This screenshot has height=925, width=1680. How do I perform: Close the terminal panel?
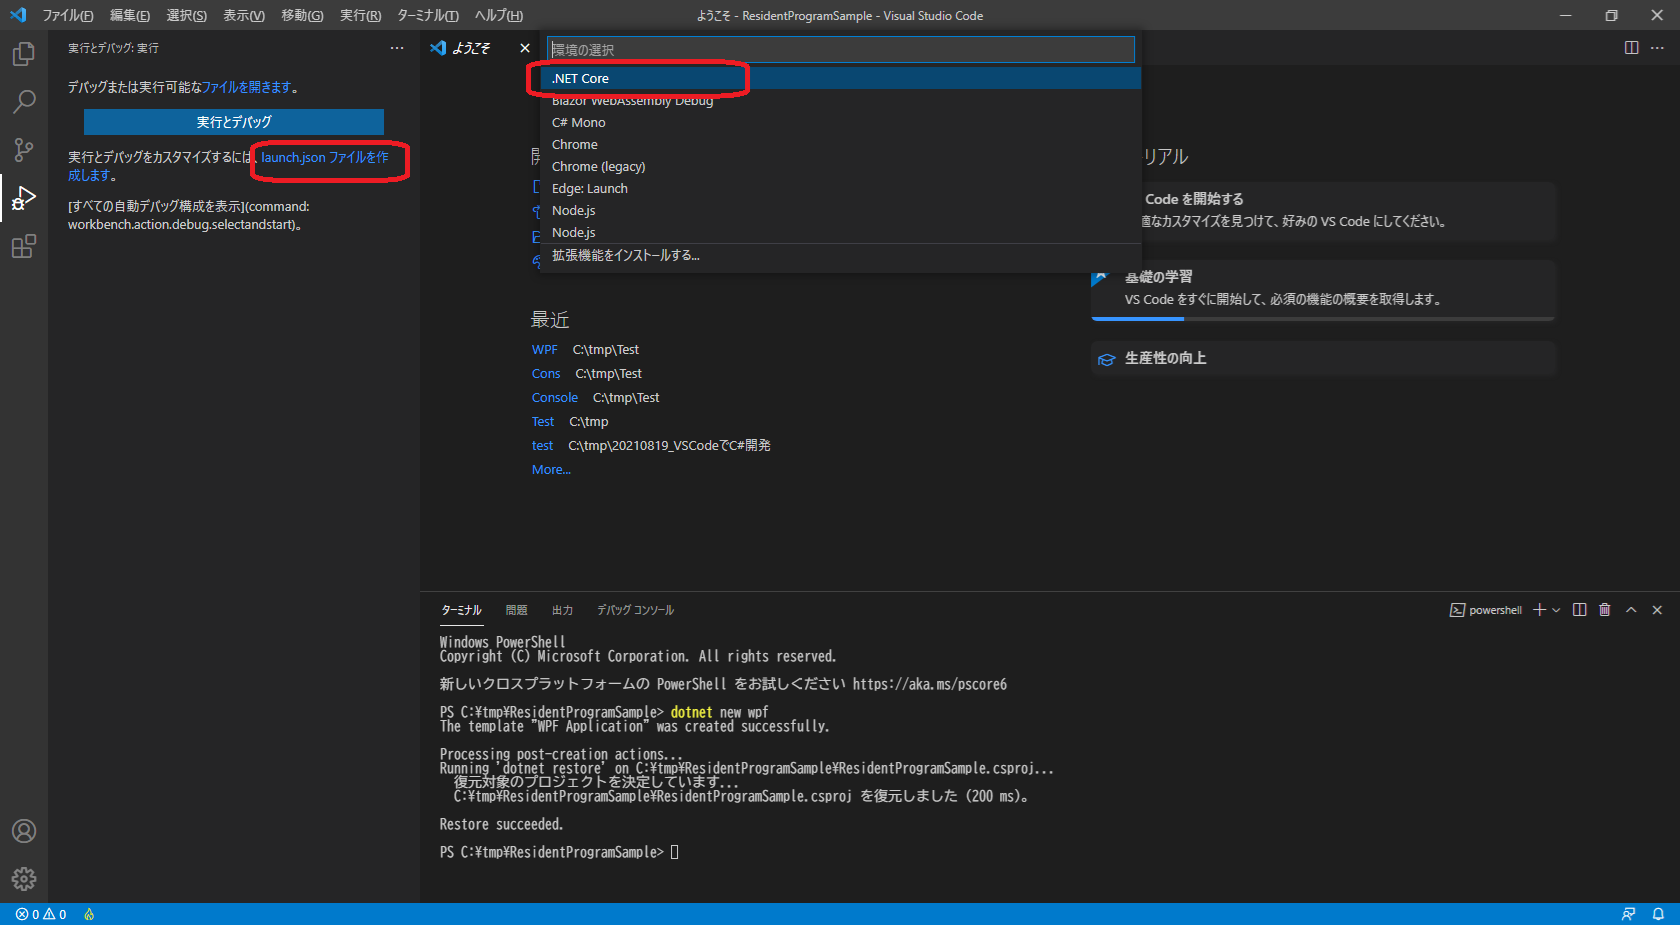[x=1657, y=610]
